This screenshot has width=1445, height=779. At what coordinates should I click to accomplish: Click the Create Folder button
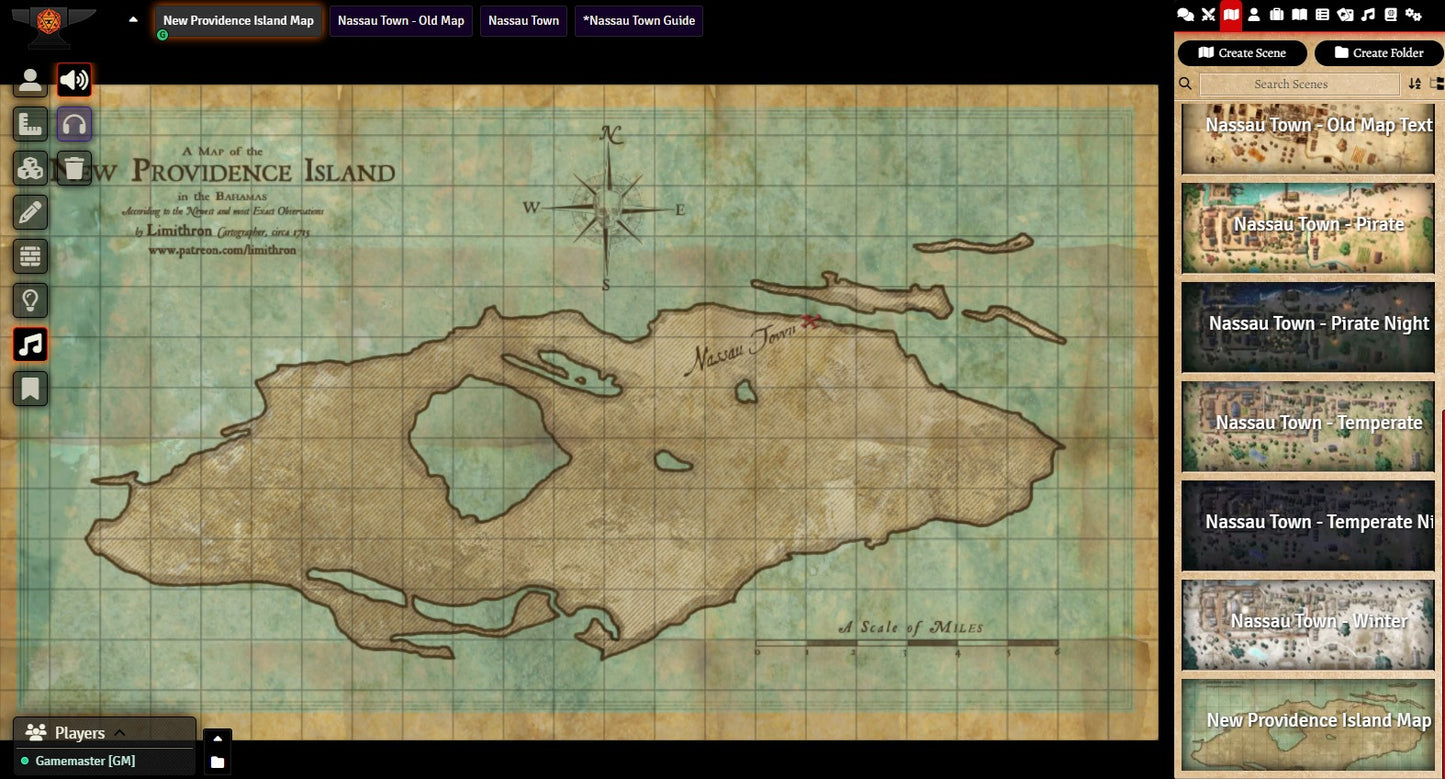[x=1378, y=53]
